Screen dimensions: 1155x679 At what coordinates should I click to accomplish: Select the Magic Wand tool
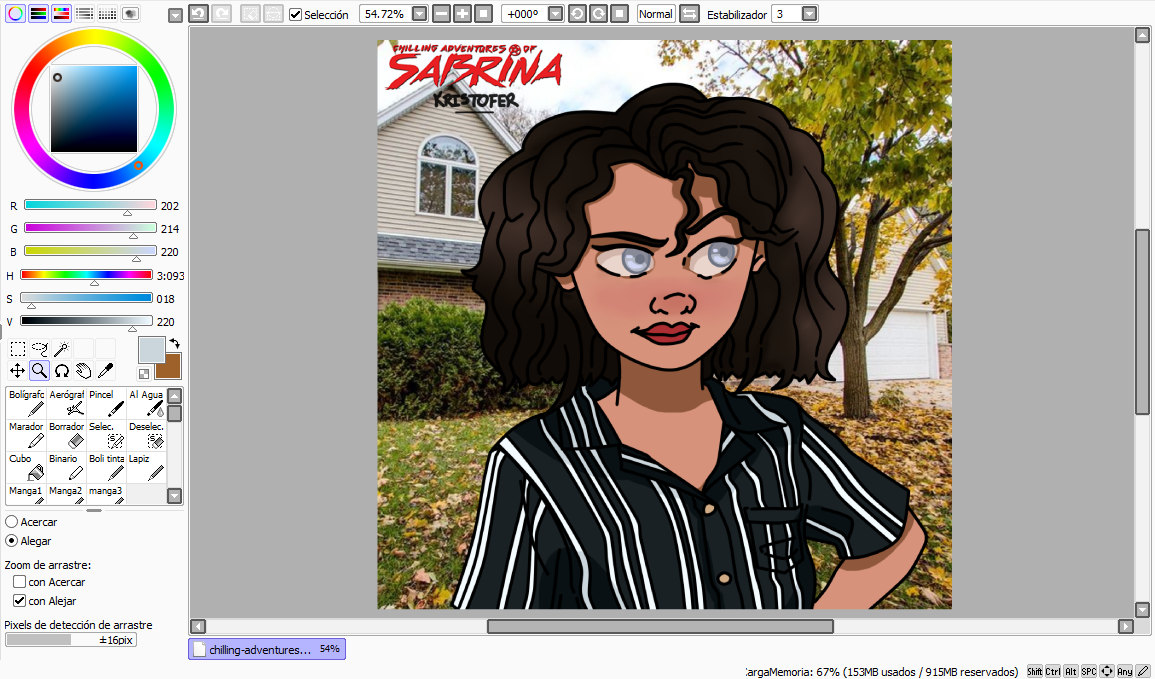coord(62,348)
